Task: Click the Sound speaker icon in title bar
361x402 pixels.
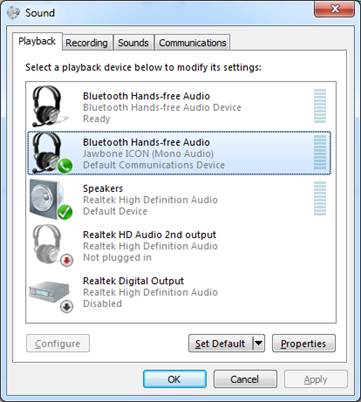Action: [x=14, y=12]
